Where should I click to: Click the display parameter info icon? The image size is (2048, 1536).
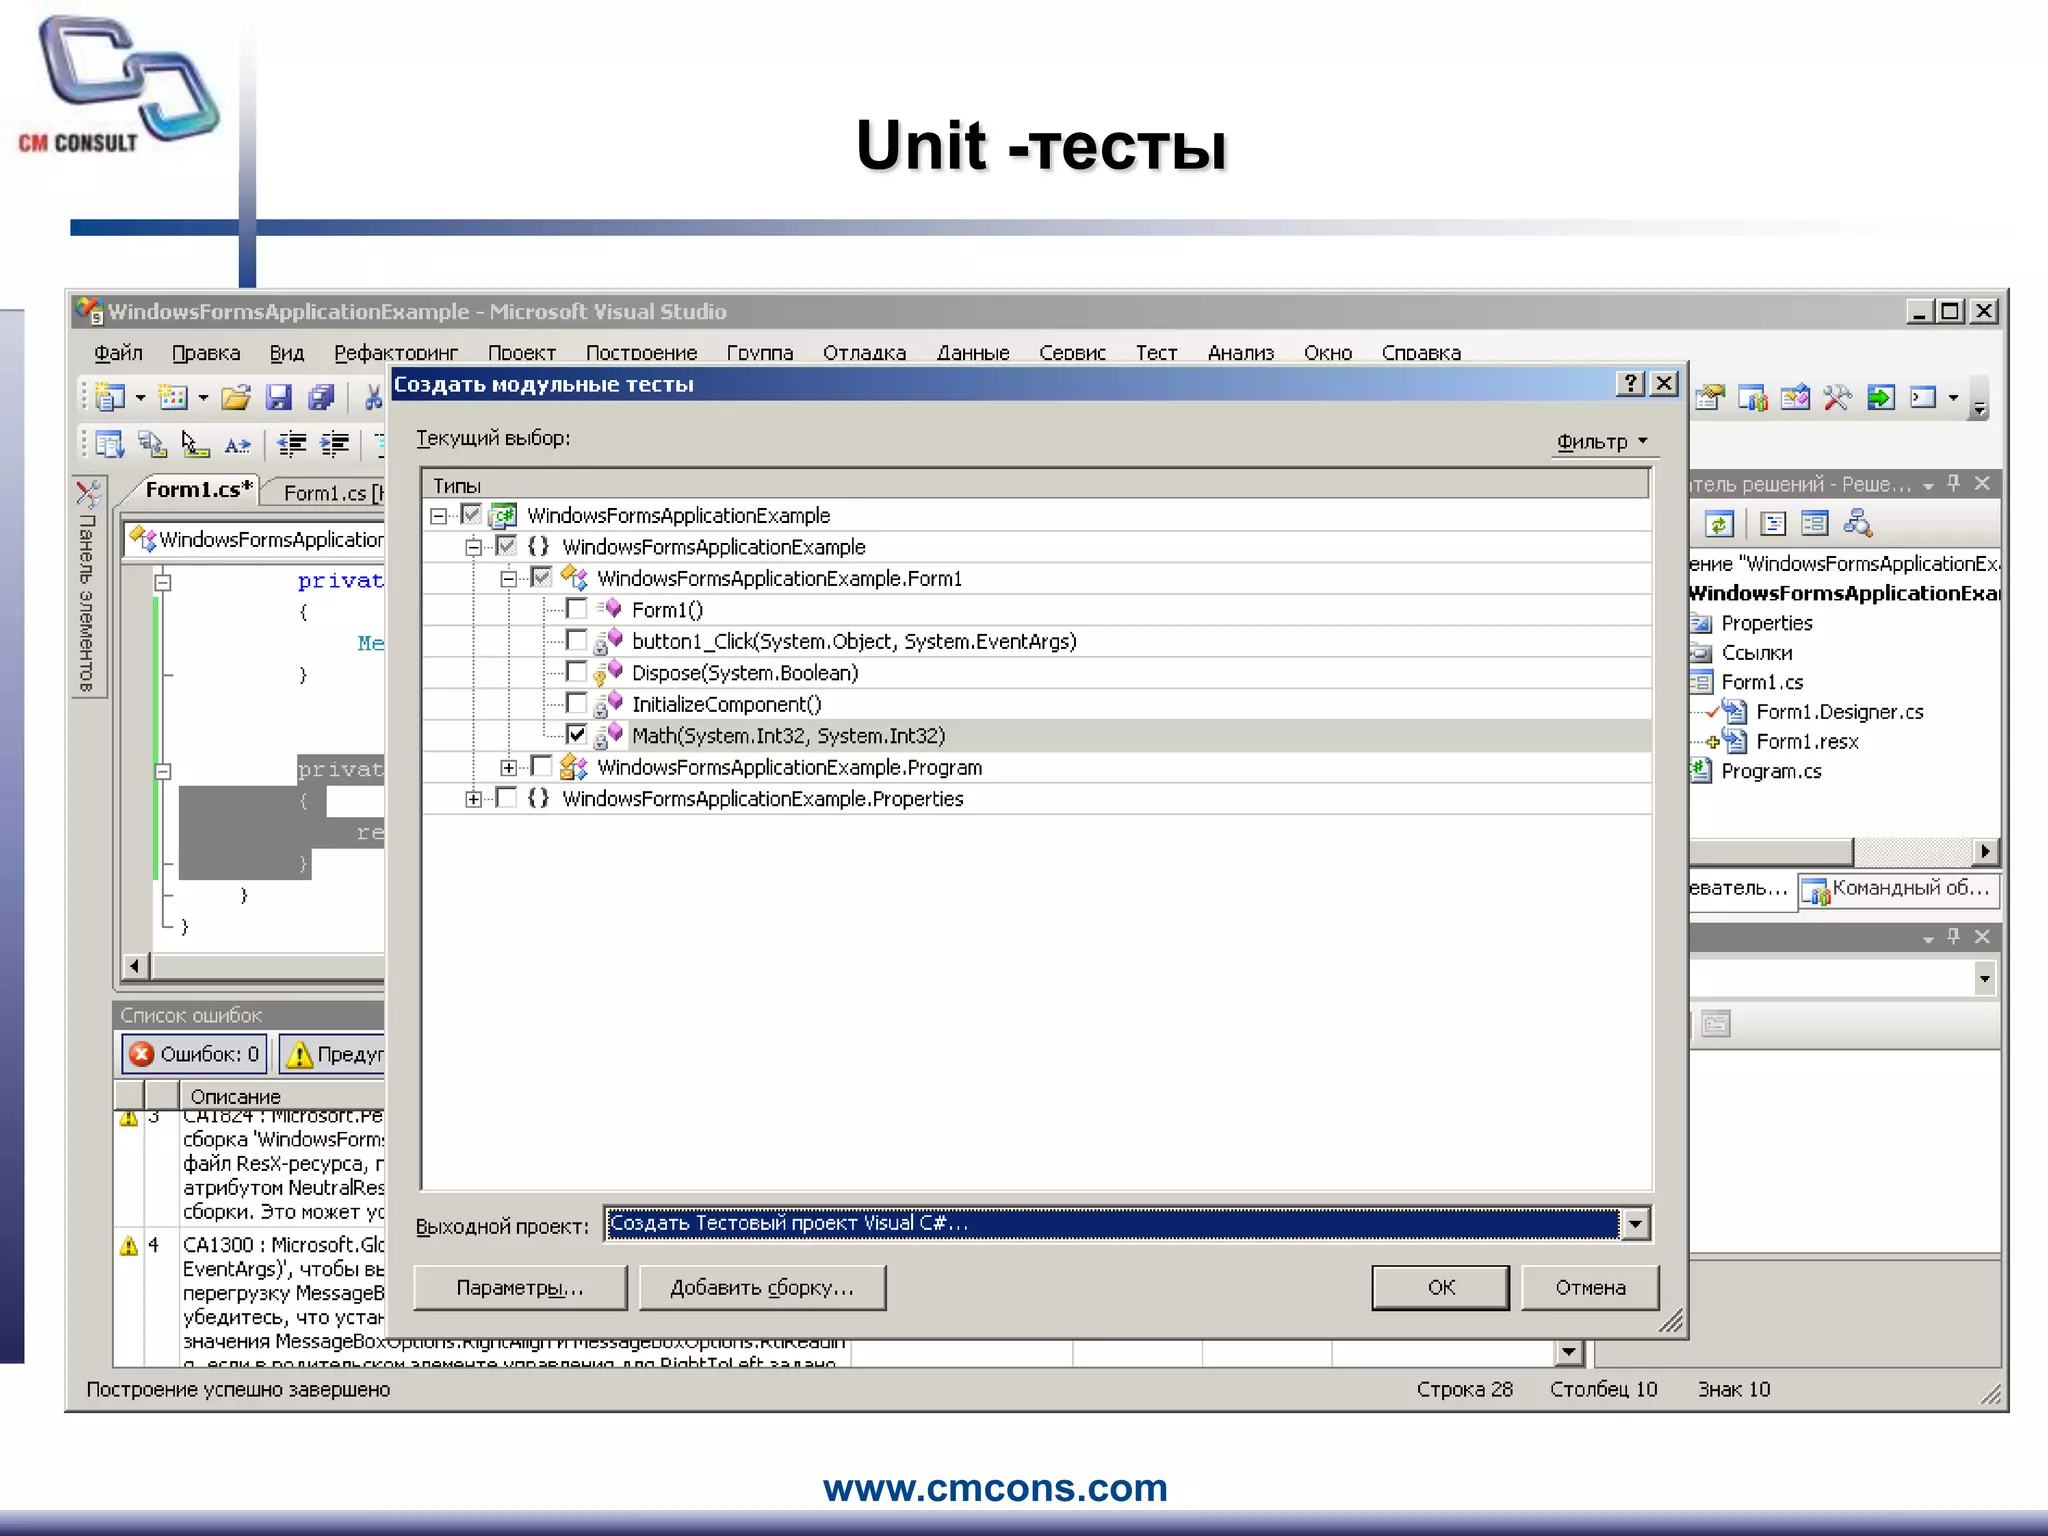152,443
